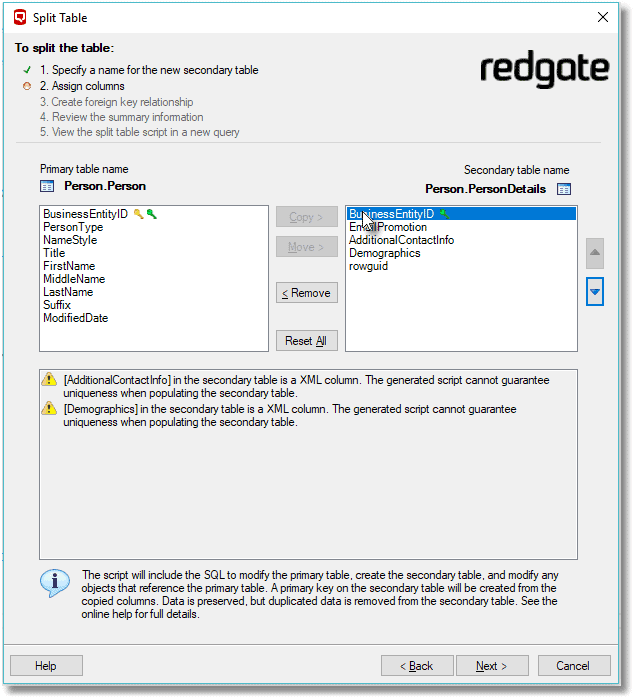635x700 pixels.
Task: Click the warning icon for AdditionalContactInfo message
Action: [x=49, y=381]
